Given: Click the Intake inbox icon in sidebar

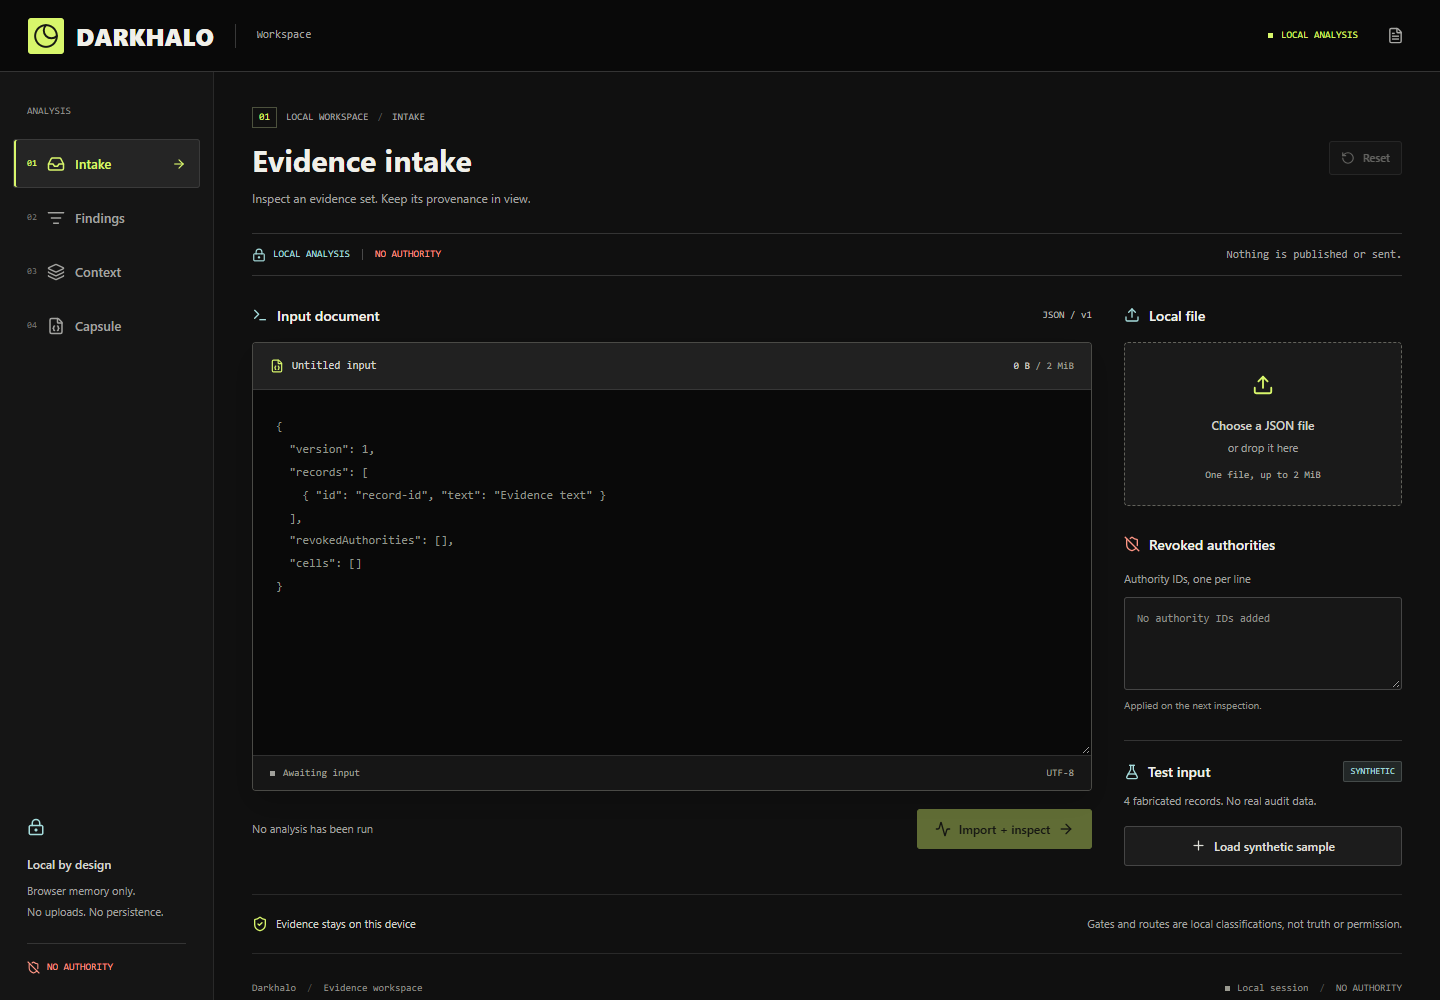Looking at the screenshot, I should tap(56, 164).
